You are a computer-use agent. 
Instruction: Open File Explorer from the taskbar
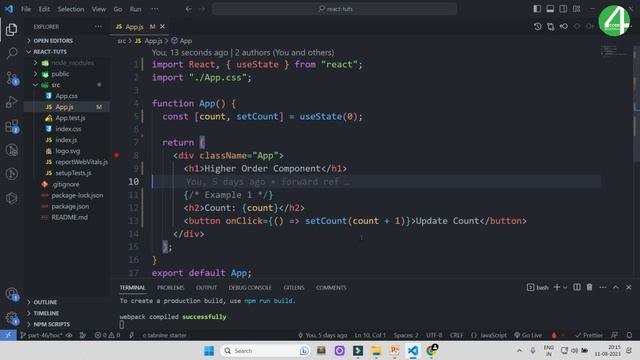[376, 351]
